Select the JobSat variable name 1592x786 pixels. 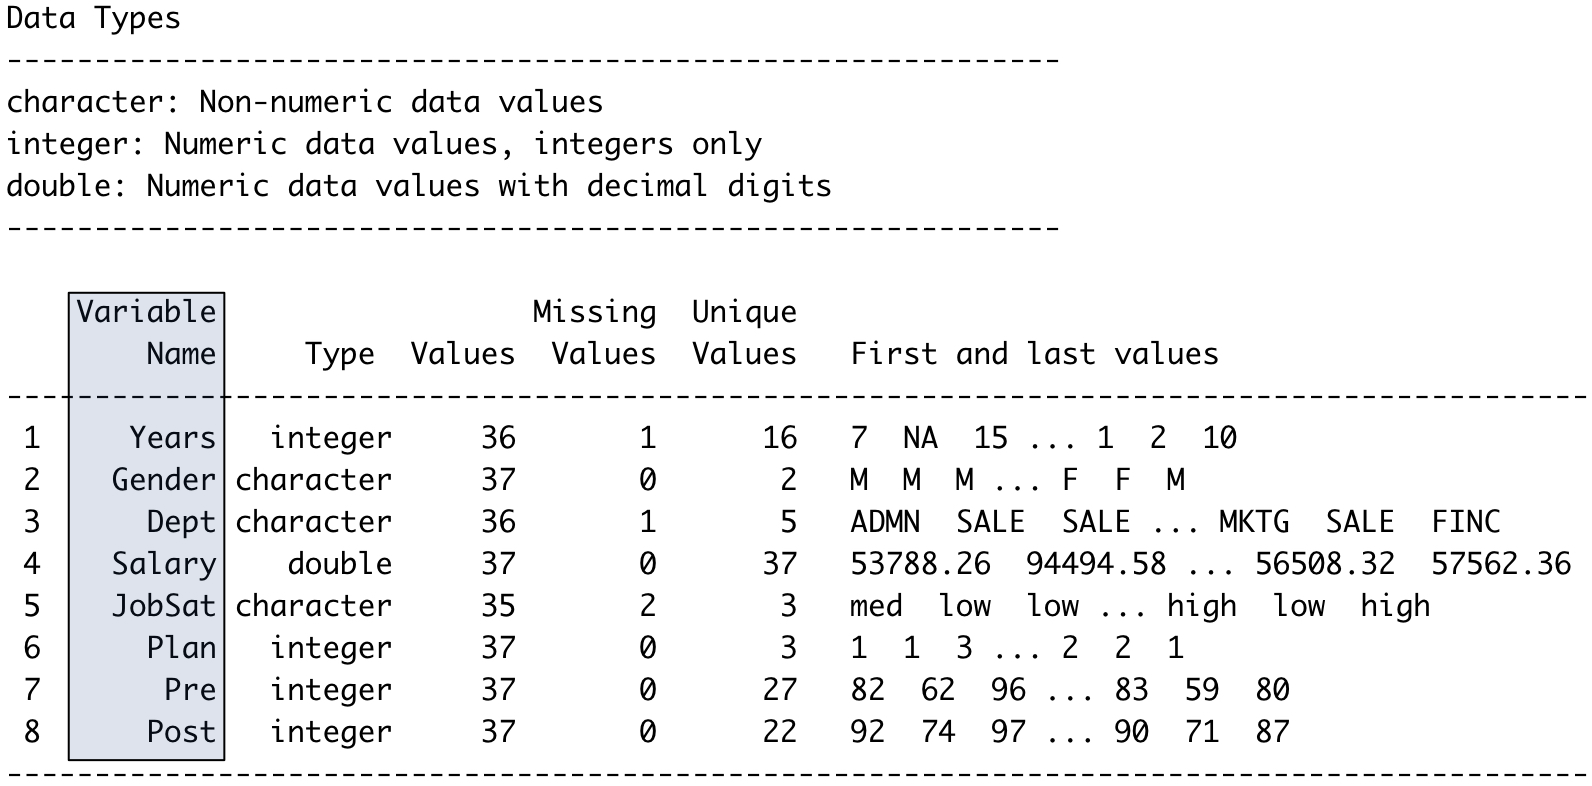click(x=163, y=606)
